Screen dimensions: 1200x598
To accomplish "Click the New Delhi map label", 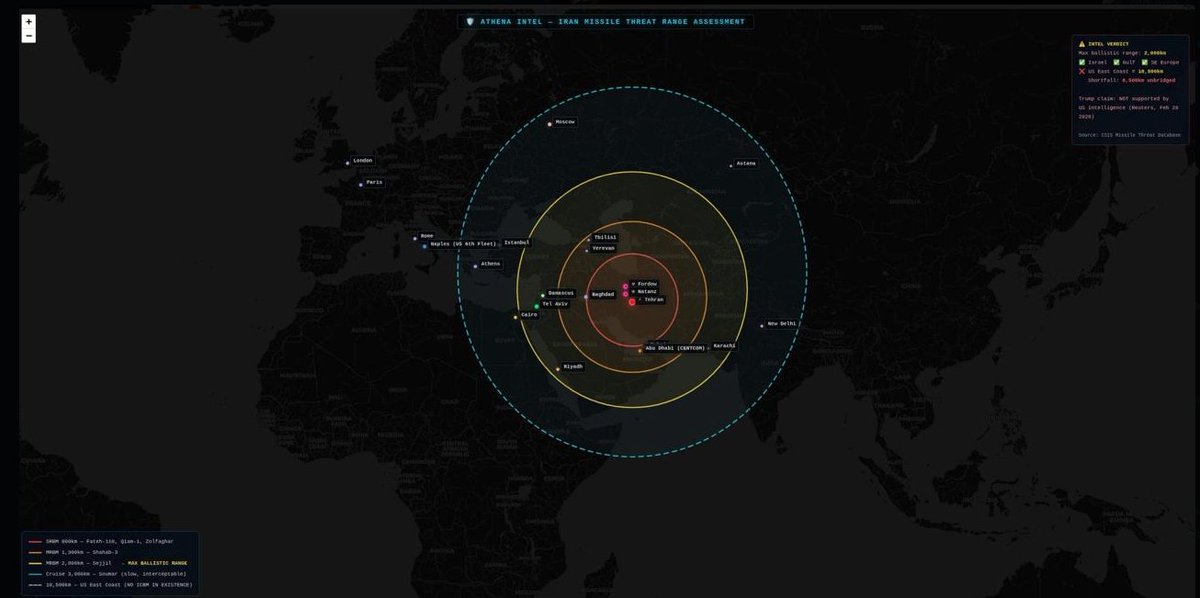I will 781,323.
